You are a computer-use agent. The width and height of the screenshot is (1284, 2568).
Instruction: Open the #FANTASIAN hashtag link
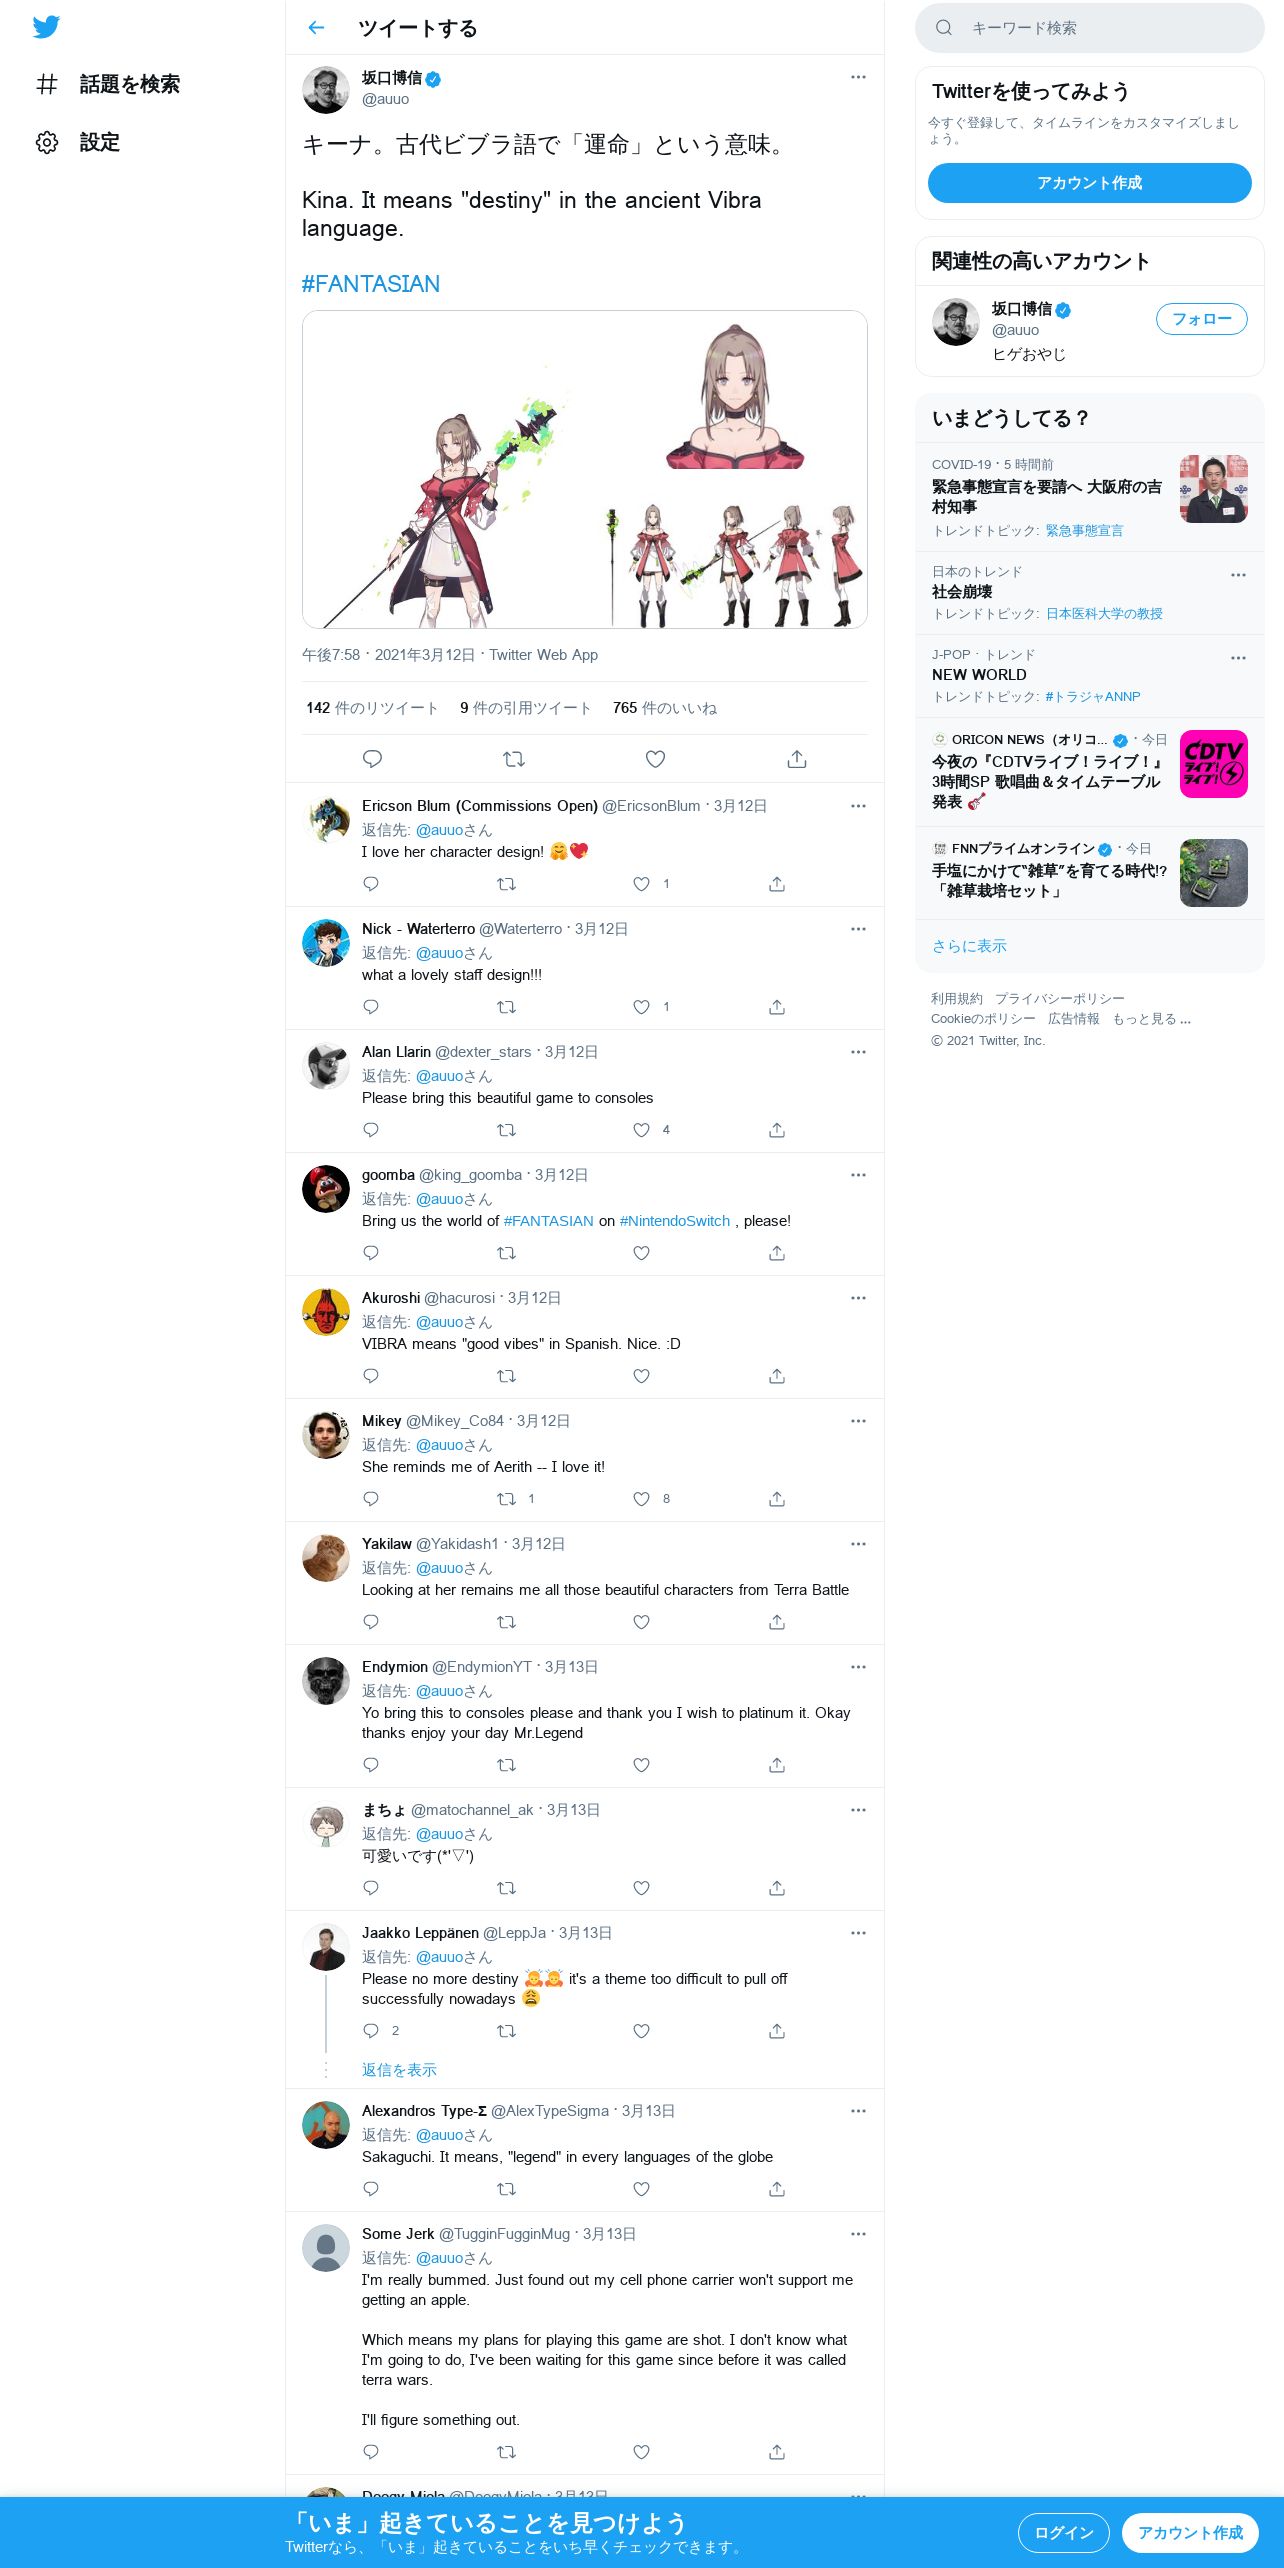371,284
